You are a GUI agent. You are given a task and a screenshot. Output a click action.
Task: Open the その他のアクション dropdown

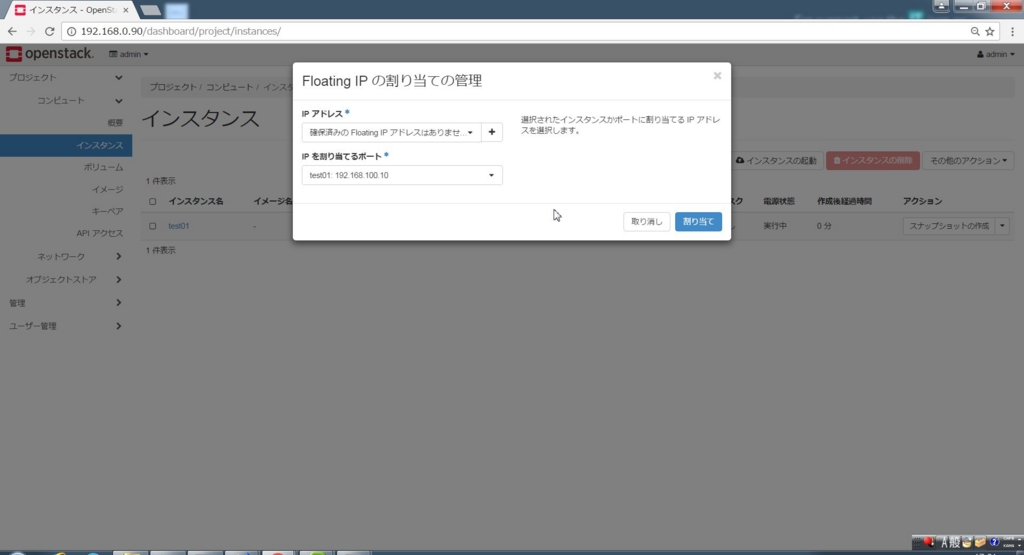[x=968, y=161]
